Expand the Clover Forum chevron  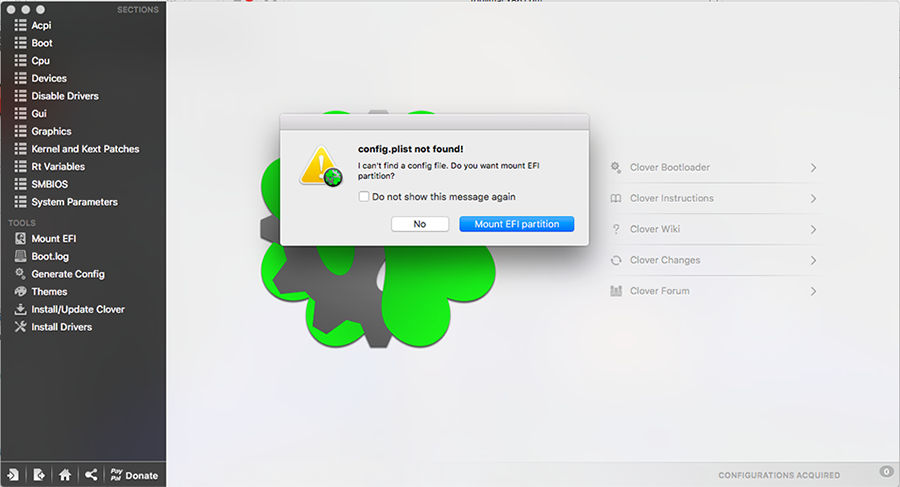point(813,292)
